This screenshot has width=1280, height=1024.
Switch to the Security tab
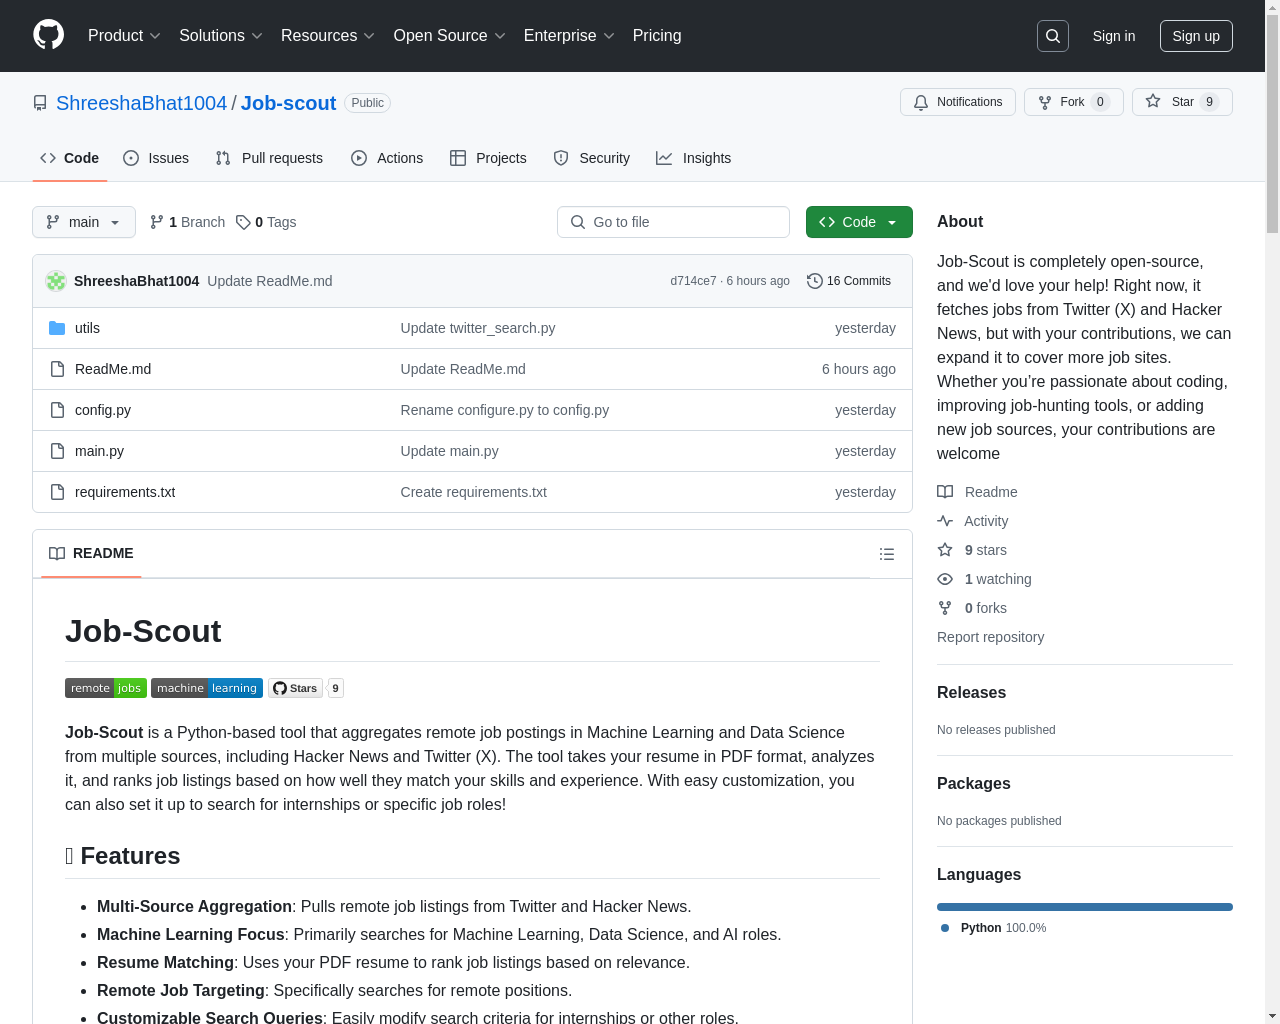[592, 158]
